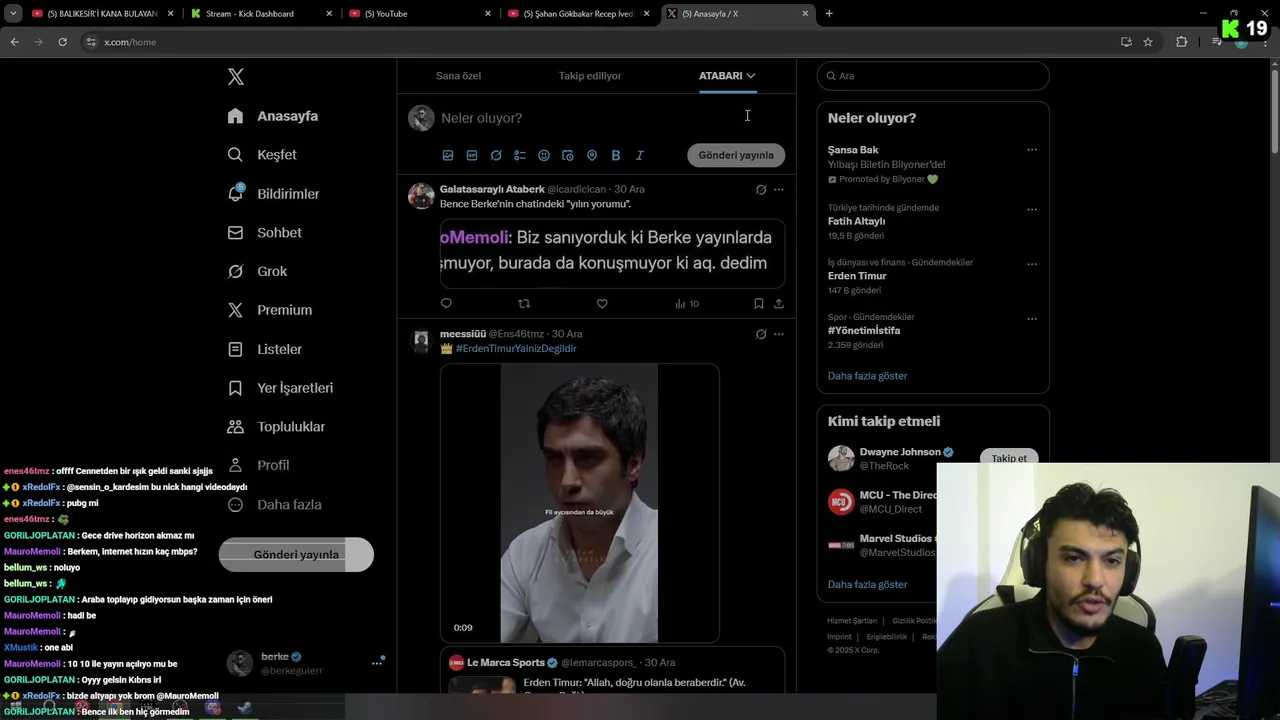Open Sohbet messages
The width and height of the screenshot is (1280, 720).
265,232
